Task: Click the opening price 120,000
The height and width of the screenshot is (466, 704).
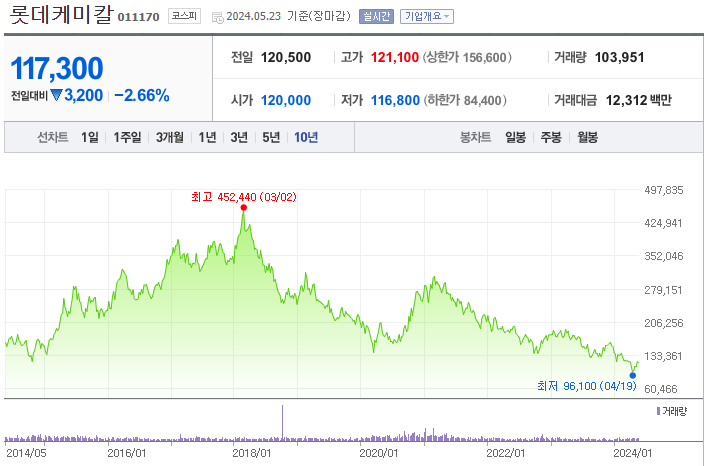Action: pyautogui.click(x=286, y=100)
